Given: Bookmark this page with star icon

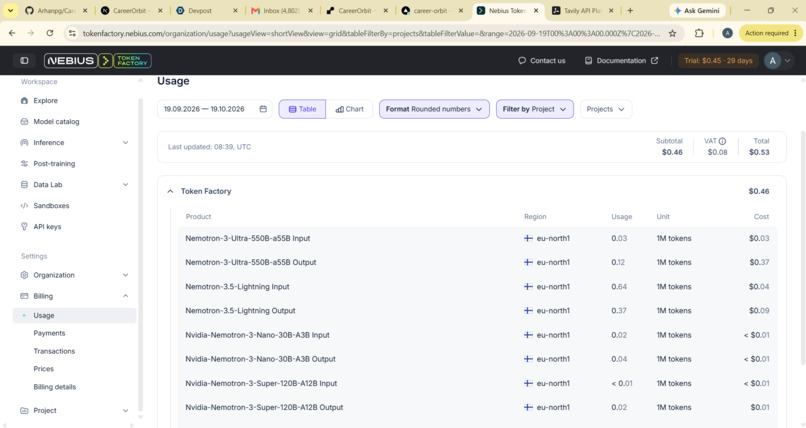Looking at the screenshot, I should pos(672,33).
